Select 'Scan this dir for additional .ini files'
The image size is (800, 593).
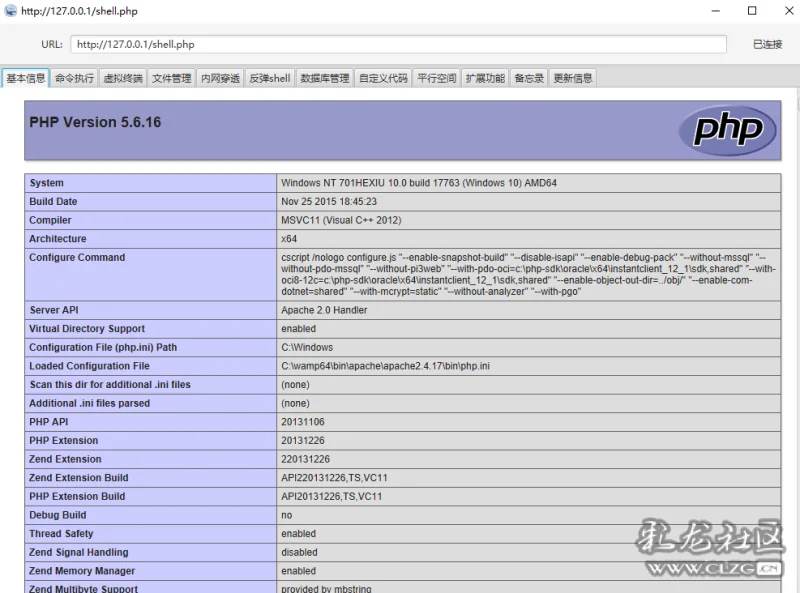coord(110,385)
